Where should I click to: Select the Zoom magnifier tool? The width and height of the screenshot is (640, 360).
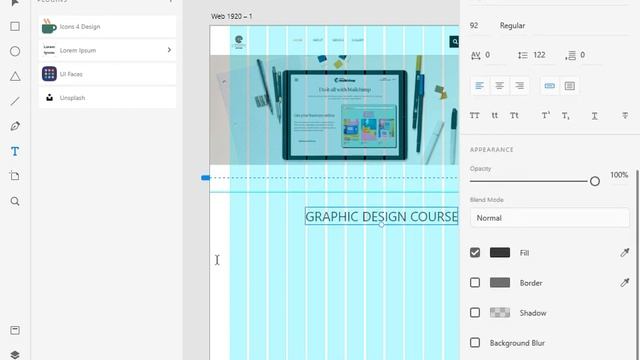click(x=15, y=201)
